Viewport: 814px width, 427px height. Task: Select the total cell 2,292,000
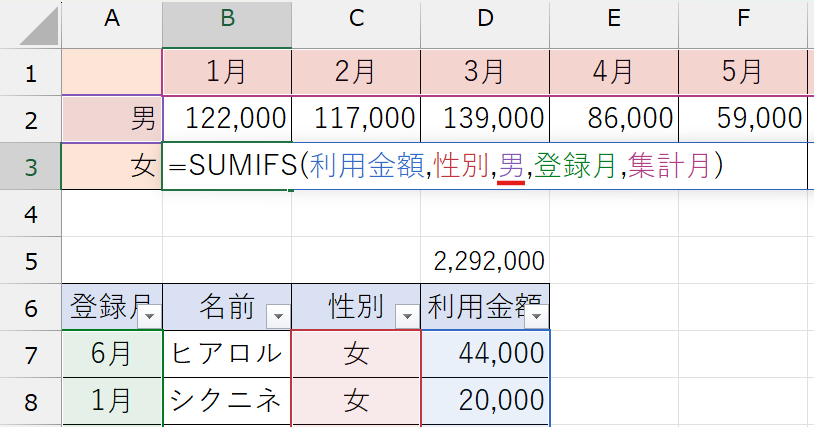485,260
